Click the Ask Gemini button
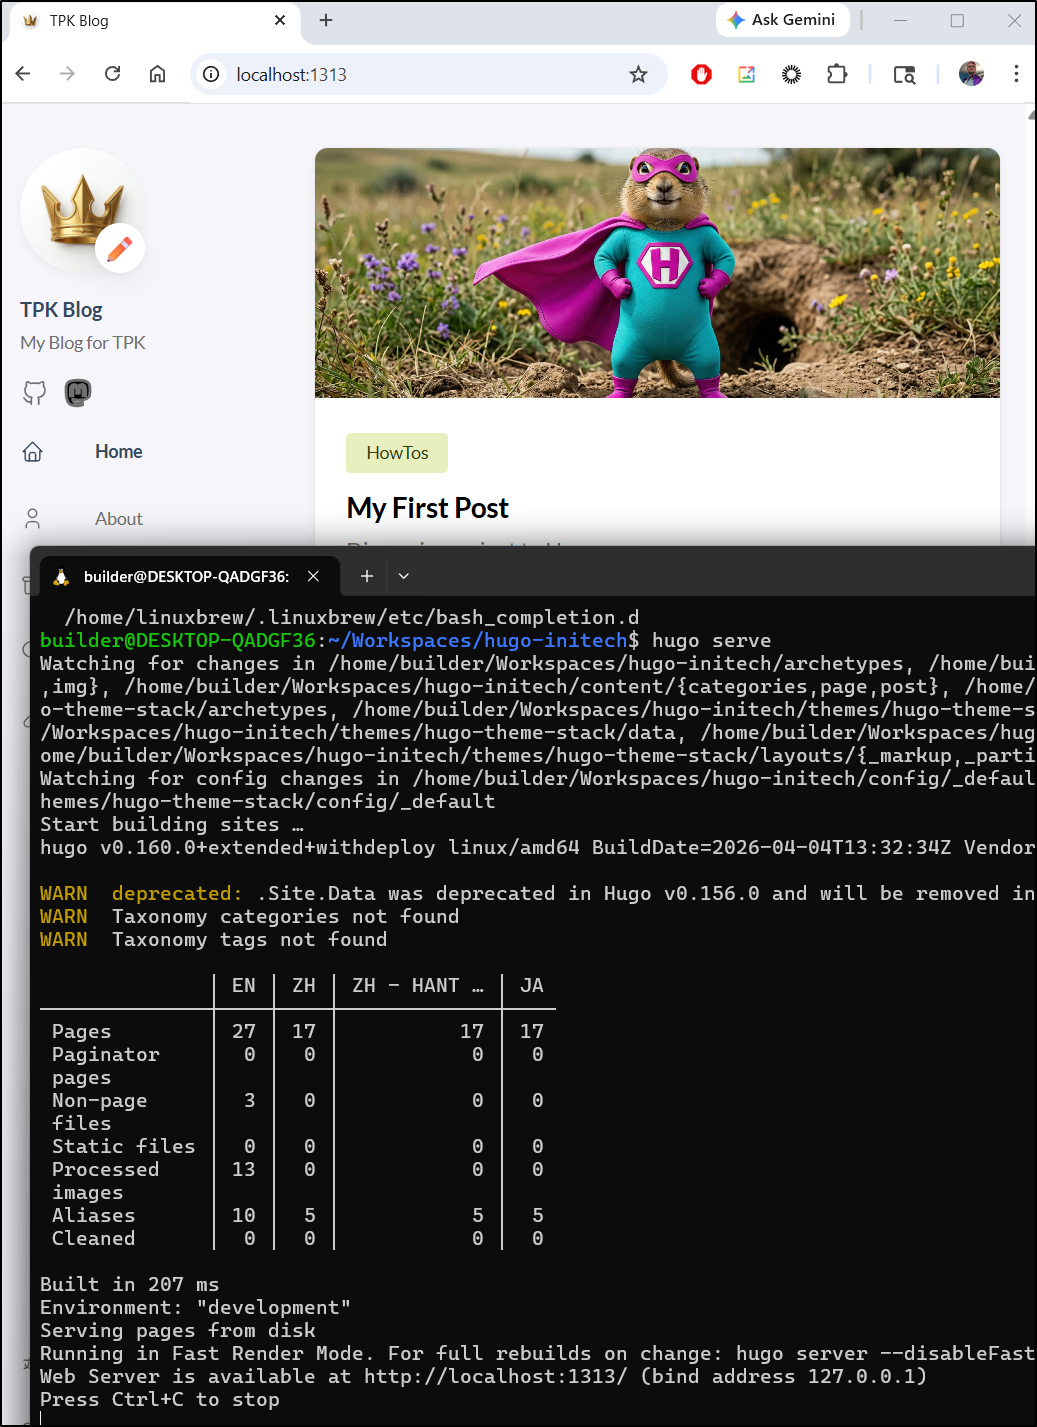 (782, 20)
